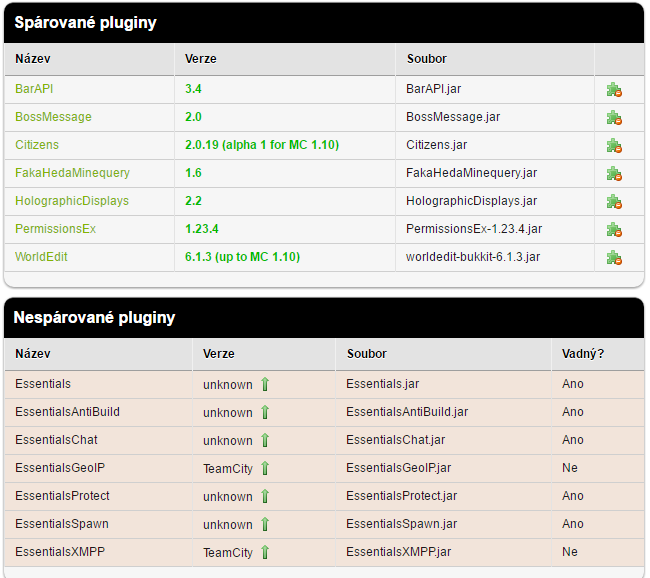
Task: Click the HolographicDisplays.jar file name
Action: 471,201
